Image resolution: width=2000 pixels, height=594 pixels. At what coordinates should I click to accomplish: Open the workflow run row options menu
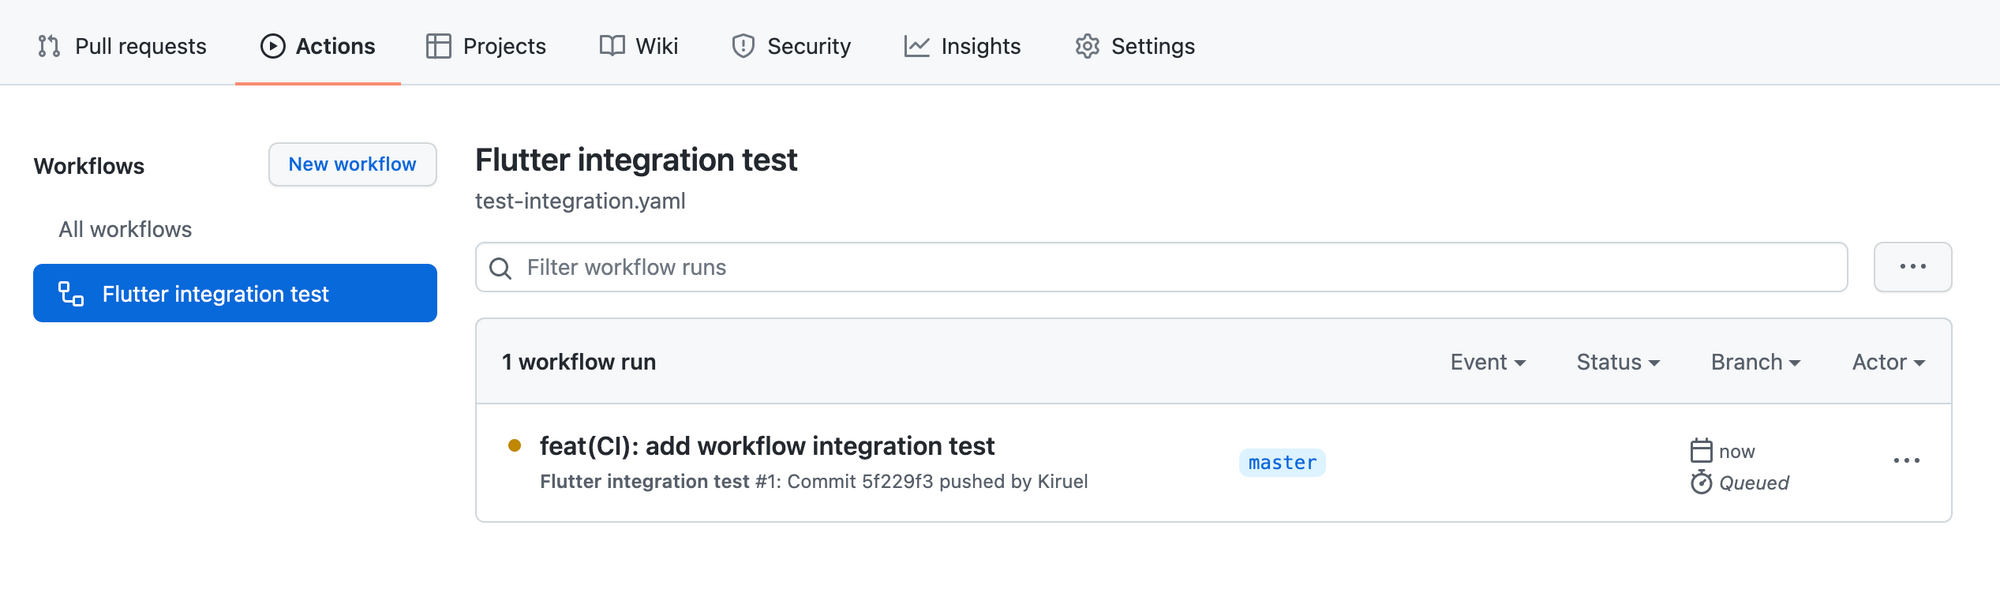click(x=1907, y=461)
